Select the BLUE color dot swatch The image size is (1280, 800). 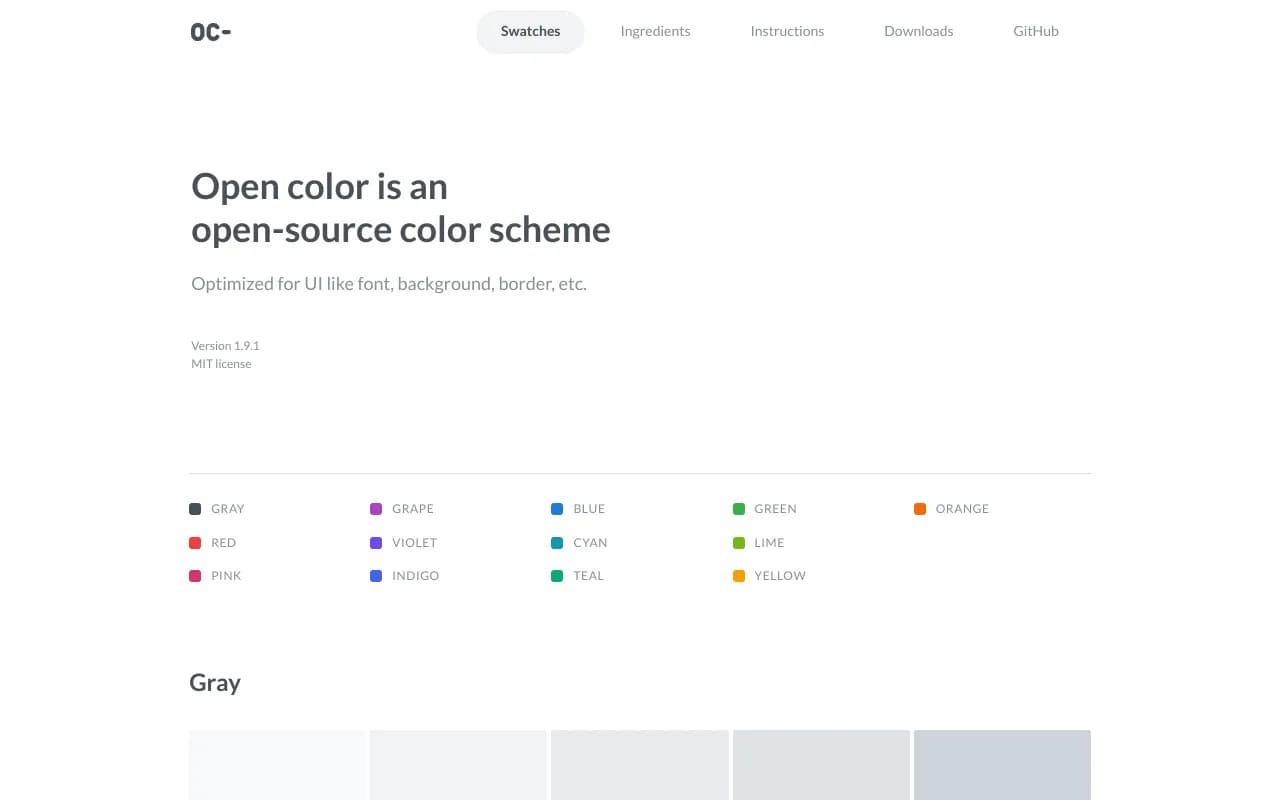tap(557, 509)
